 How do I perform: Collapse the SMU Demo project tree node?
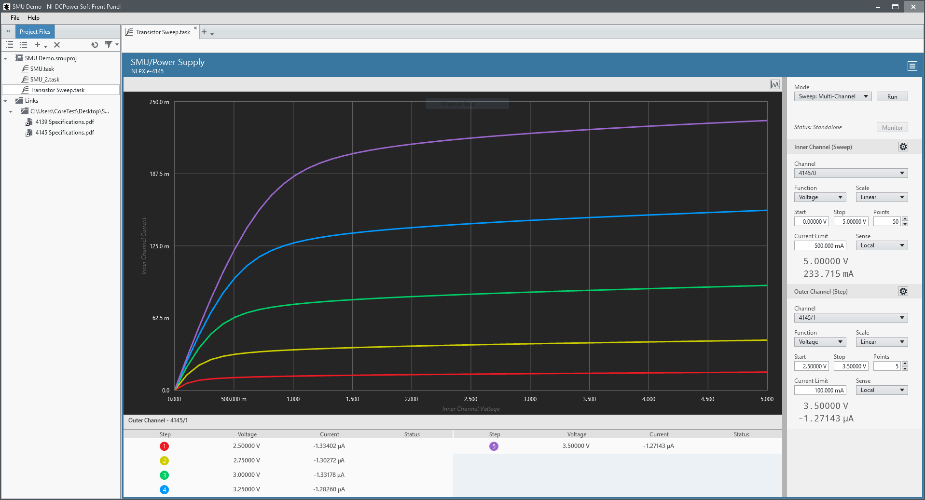6,58
